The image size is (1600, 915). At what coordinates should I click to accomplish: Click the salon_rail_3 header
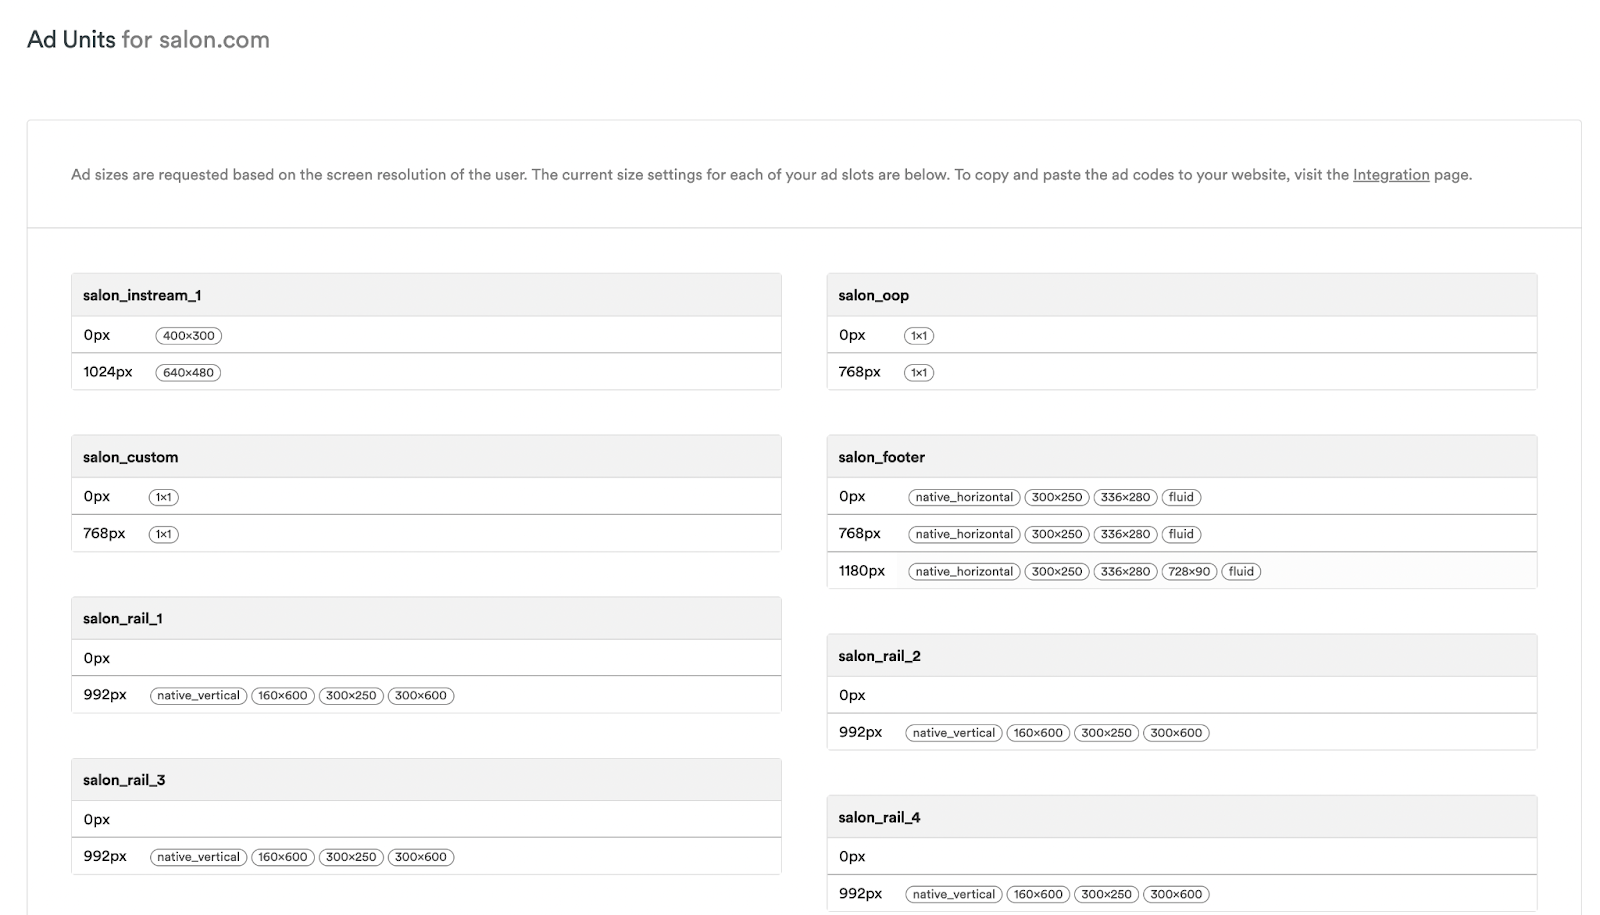pos(426,780)
